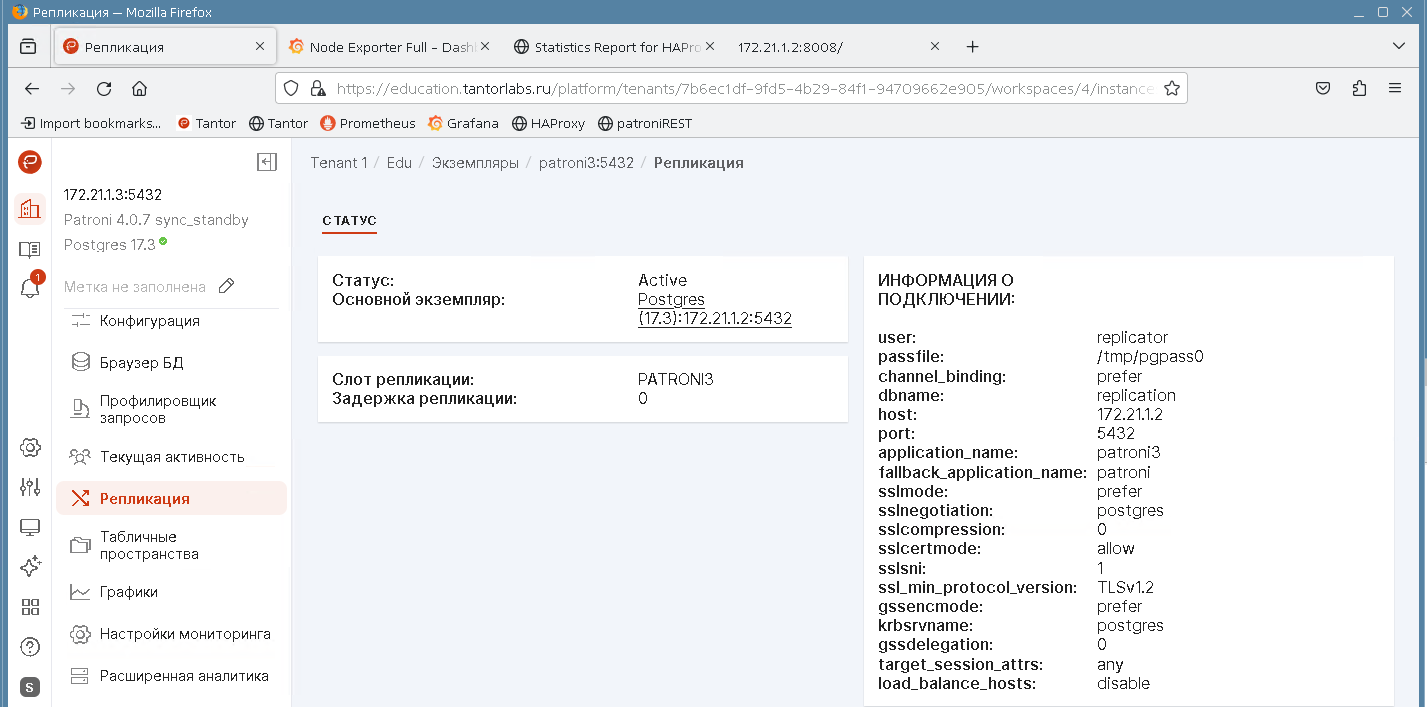Viewport: 1427px width, 707px height.
Task: Collapse the sidebar panel with the arrow icon
Action: 266,162
